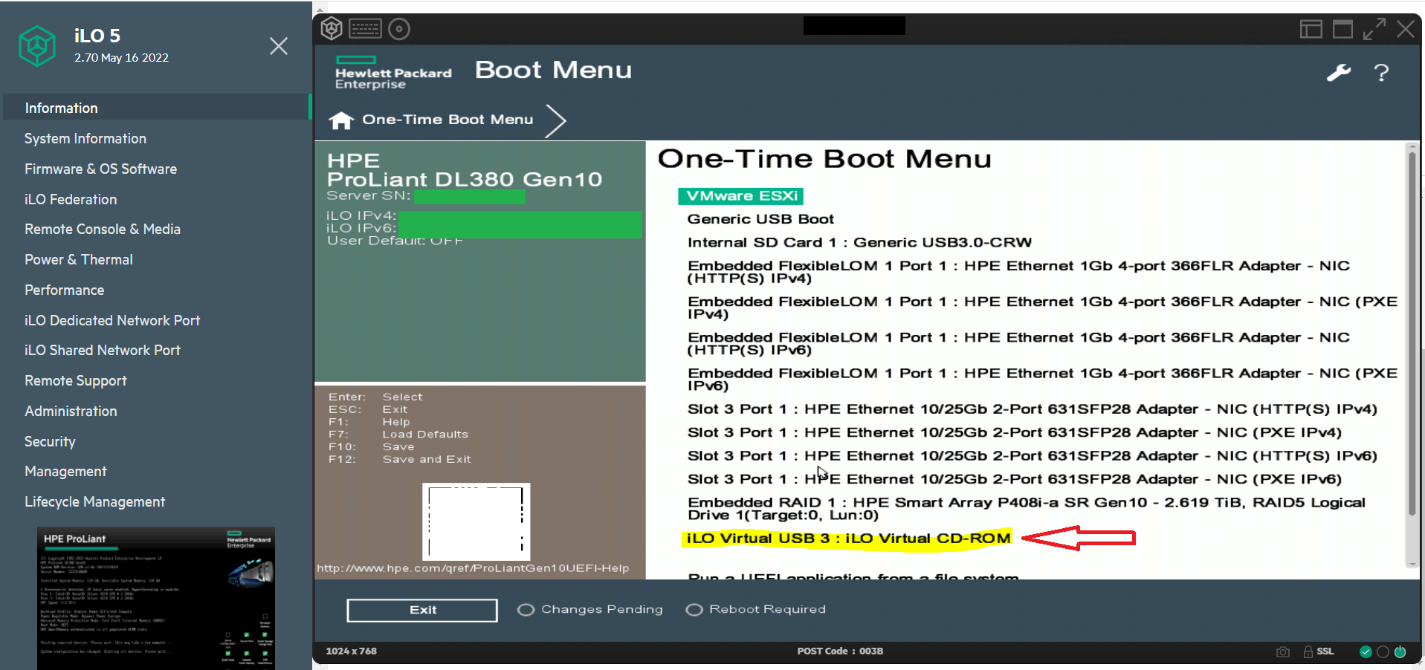1425x670 pixels.
Task: Select FlexibleLOM 366FLR PXE IPv6 entry
Action: [1042, 379]
